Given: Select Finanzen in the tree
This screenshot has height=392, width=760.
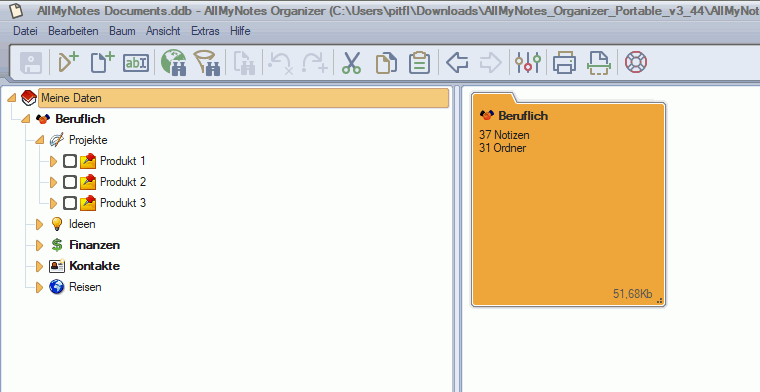Looking at the screenshot, I should [95, 245].
